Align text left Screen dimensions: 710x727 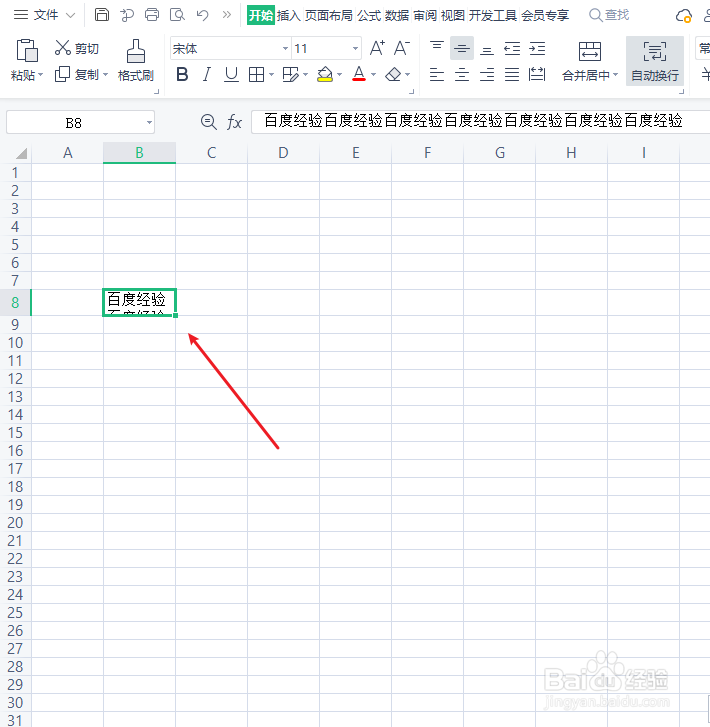point(437,74)
